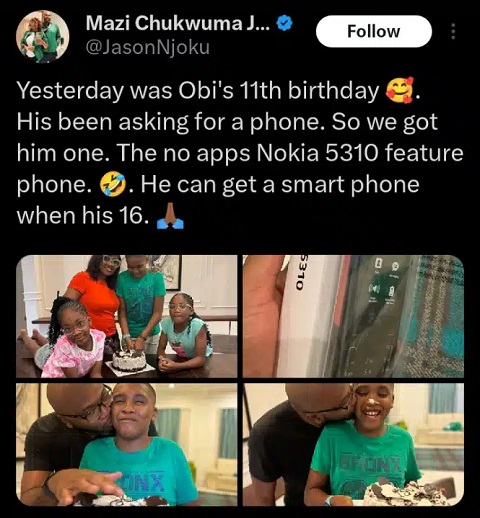Click the folded hands emoji
Image resolution: width=480 pixels, height=518 pixels.
tap(170, 216)
